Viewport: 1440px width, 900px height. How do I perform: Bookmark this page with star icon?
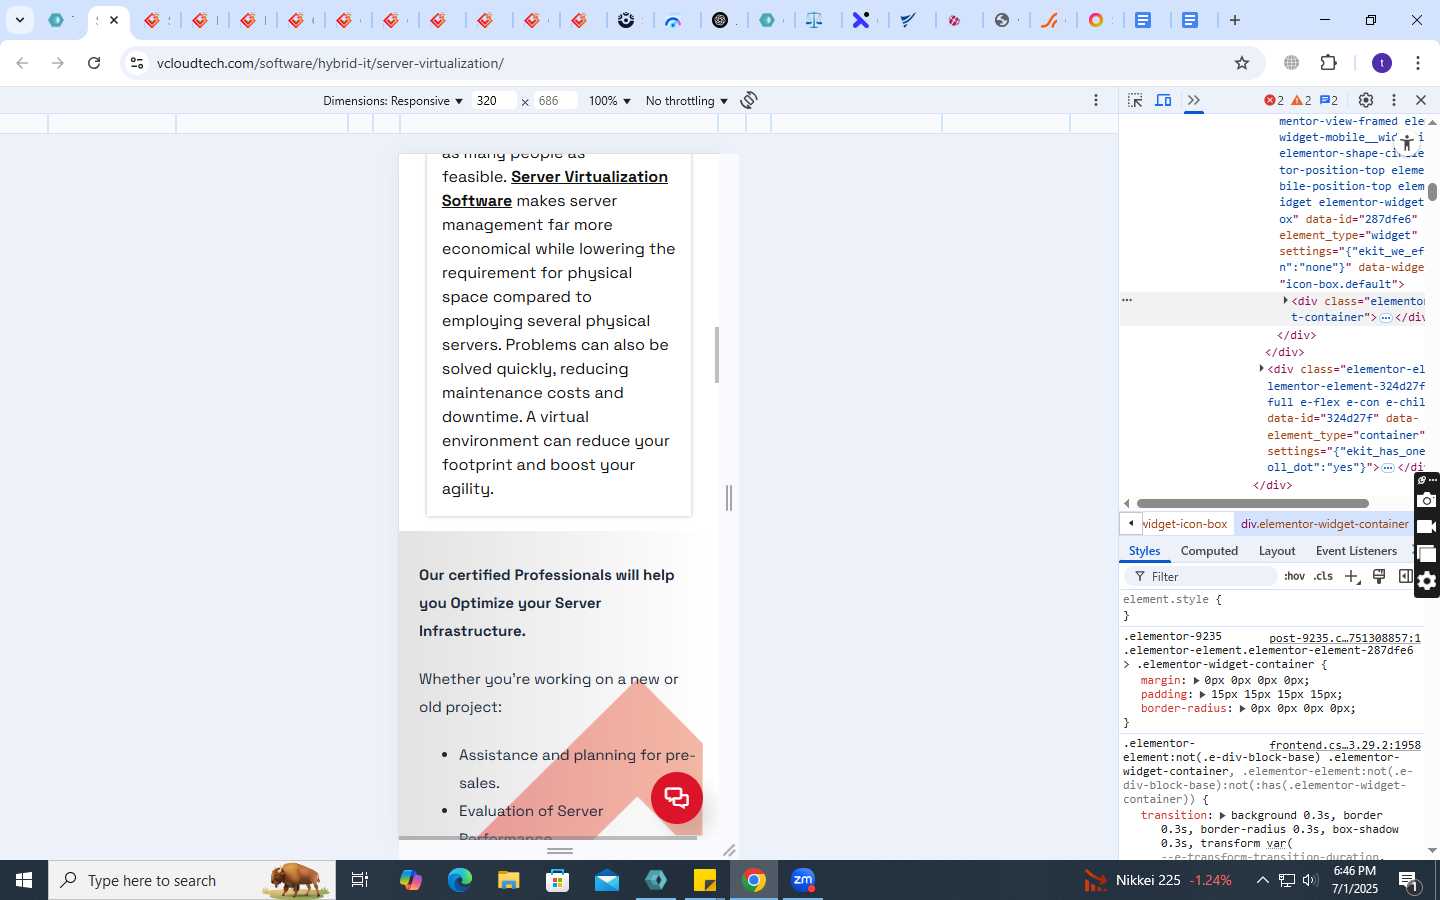(x=1242, y=63)
